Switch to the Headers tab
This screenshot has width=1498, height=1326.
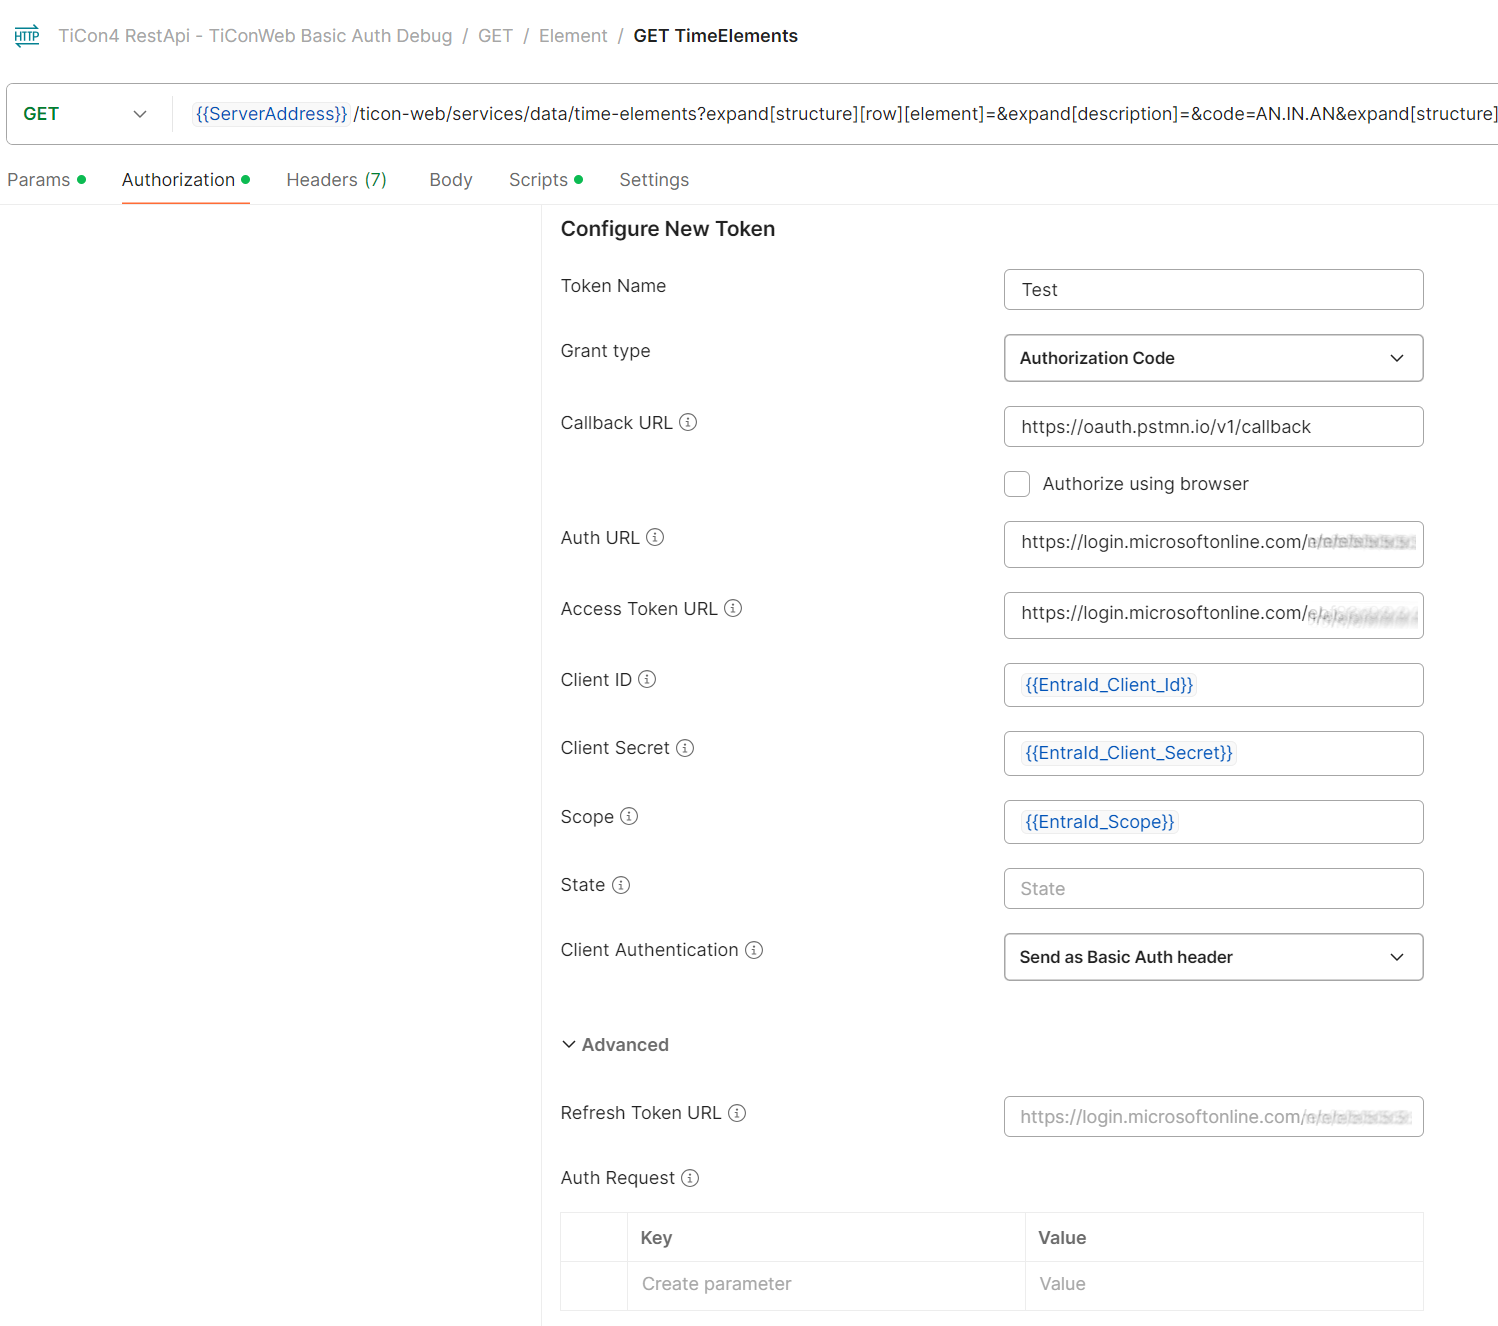click(x=336, y=180)
